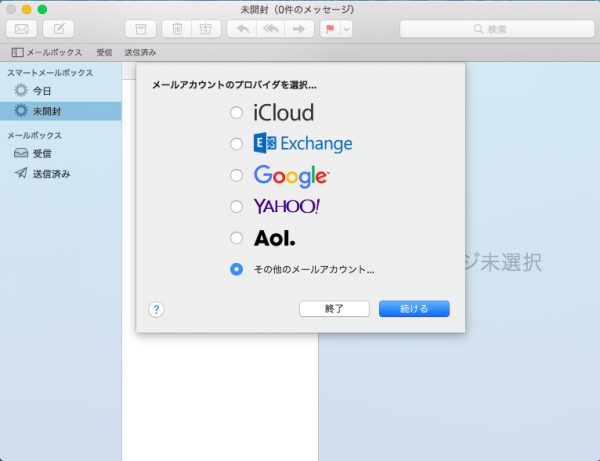Focus the 検索 search field

(x=497, y=29)
